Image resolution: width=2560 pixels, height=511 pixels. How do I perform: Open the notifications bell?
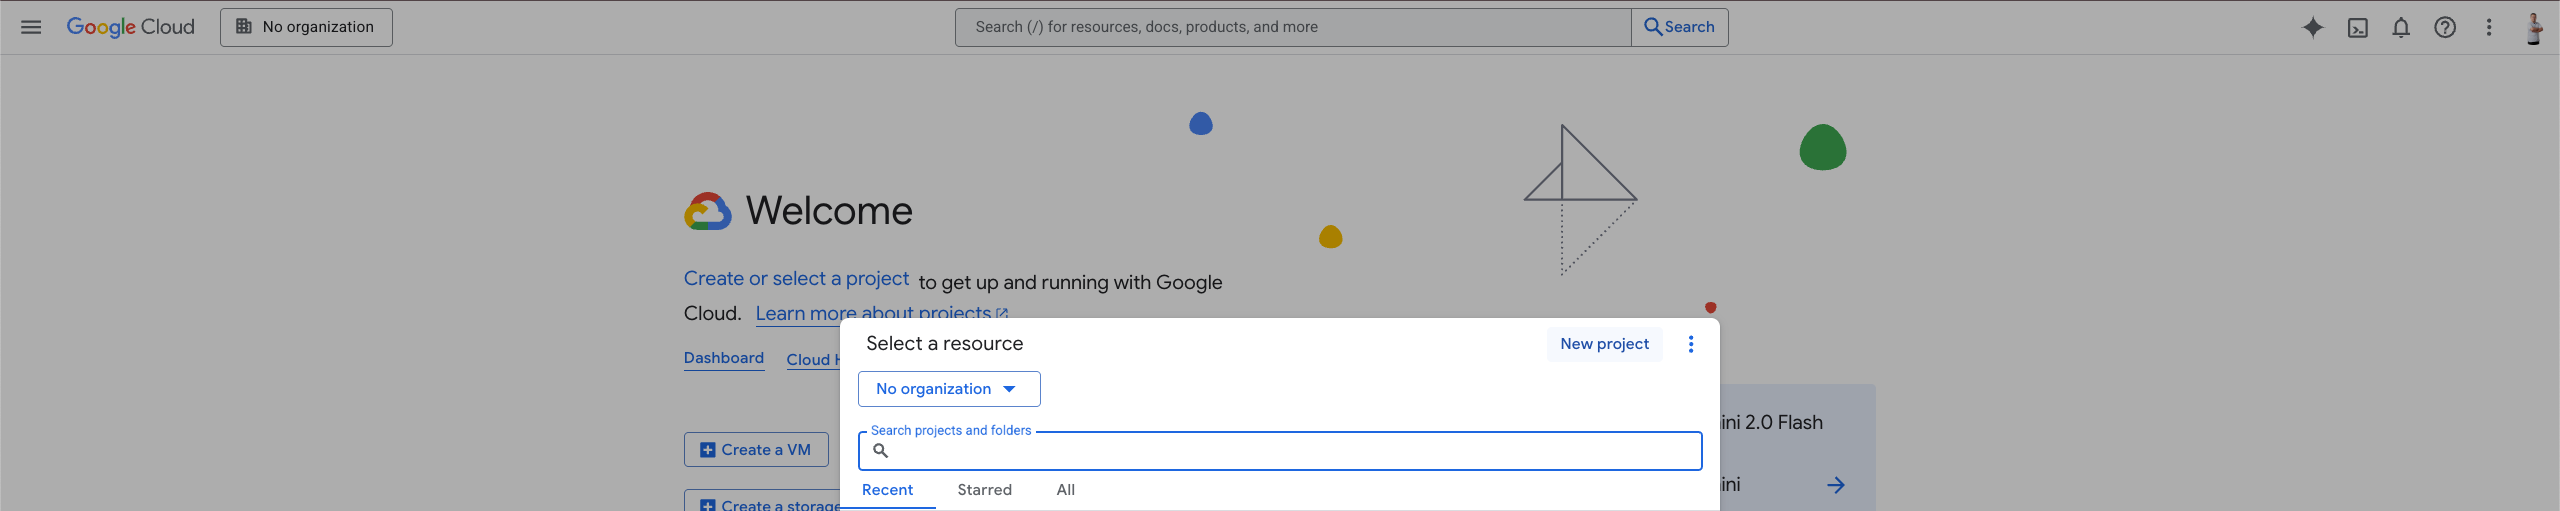pos(2401,28)
